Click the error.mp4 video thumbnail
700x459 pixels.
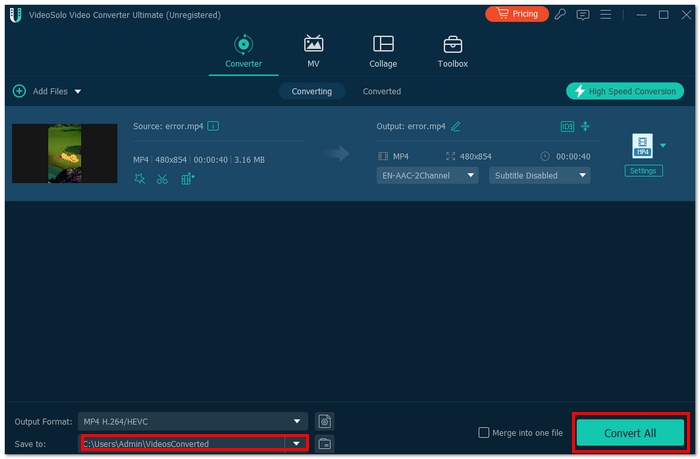click(x=65, y=153)
